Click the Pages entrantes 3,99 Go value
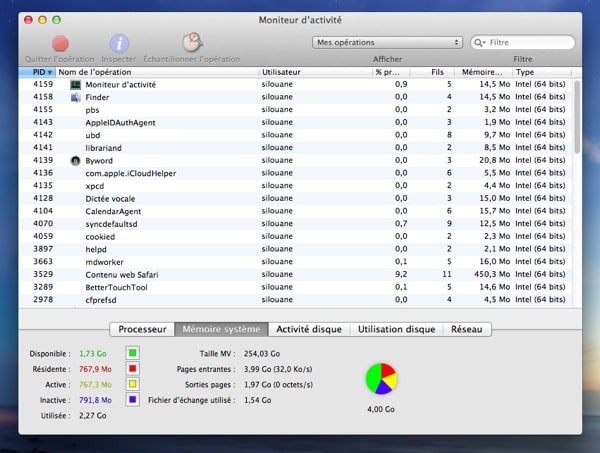The height and width of the screenshot is (453, 600). (278, 369)
